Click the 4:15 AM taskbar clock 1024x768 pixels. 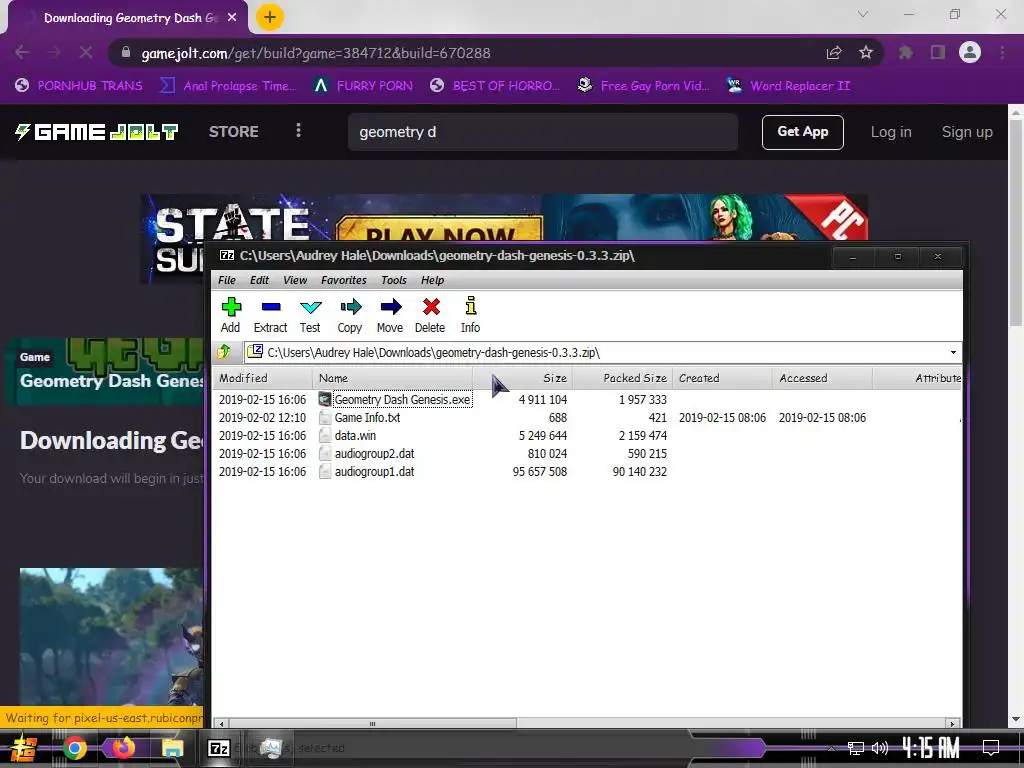tap(931, 747)
